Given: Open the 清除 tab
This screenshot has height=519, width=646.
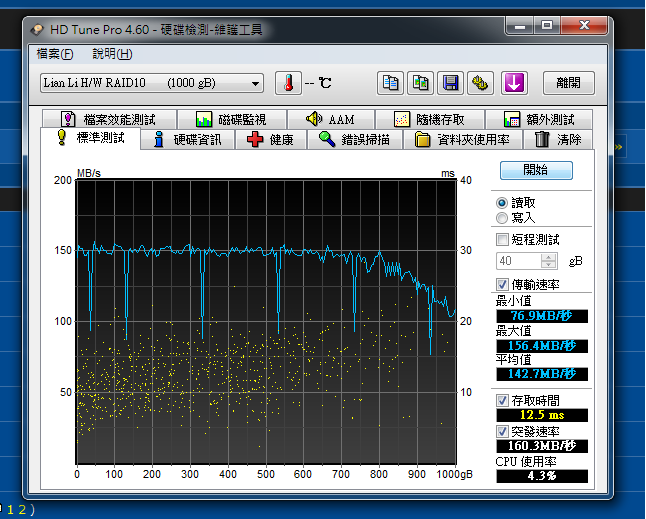Looking at the screenshot, I should tap(559, 140).
